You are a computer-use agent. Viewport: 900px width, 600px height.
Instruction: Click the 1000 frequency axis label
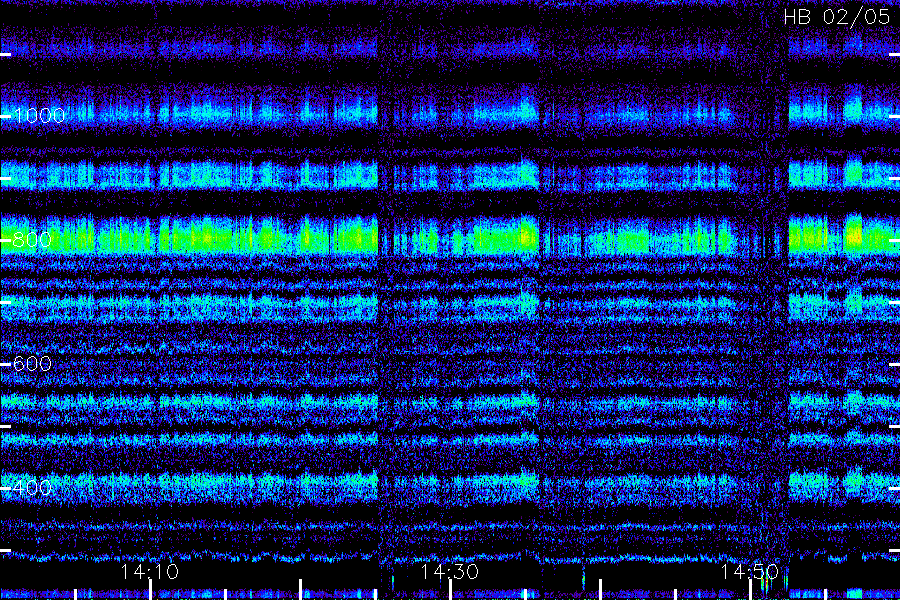[40, 116]
